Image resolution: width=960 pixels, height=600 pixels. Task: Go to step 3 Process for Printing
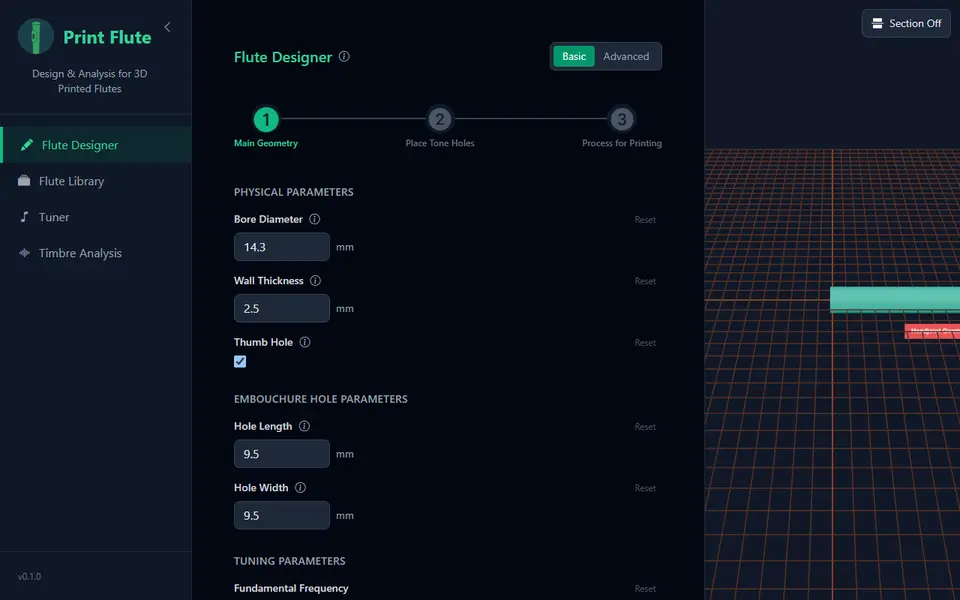pyautogui.click(x=621, y=119)
